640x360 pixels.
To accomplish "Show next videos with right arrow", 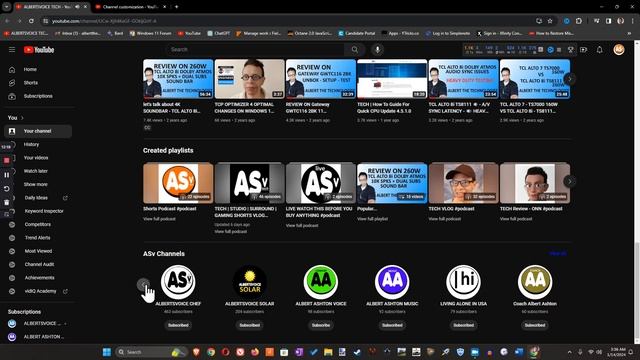I will tap(570, 79).
